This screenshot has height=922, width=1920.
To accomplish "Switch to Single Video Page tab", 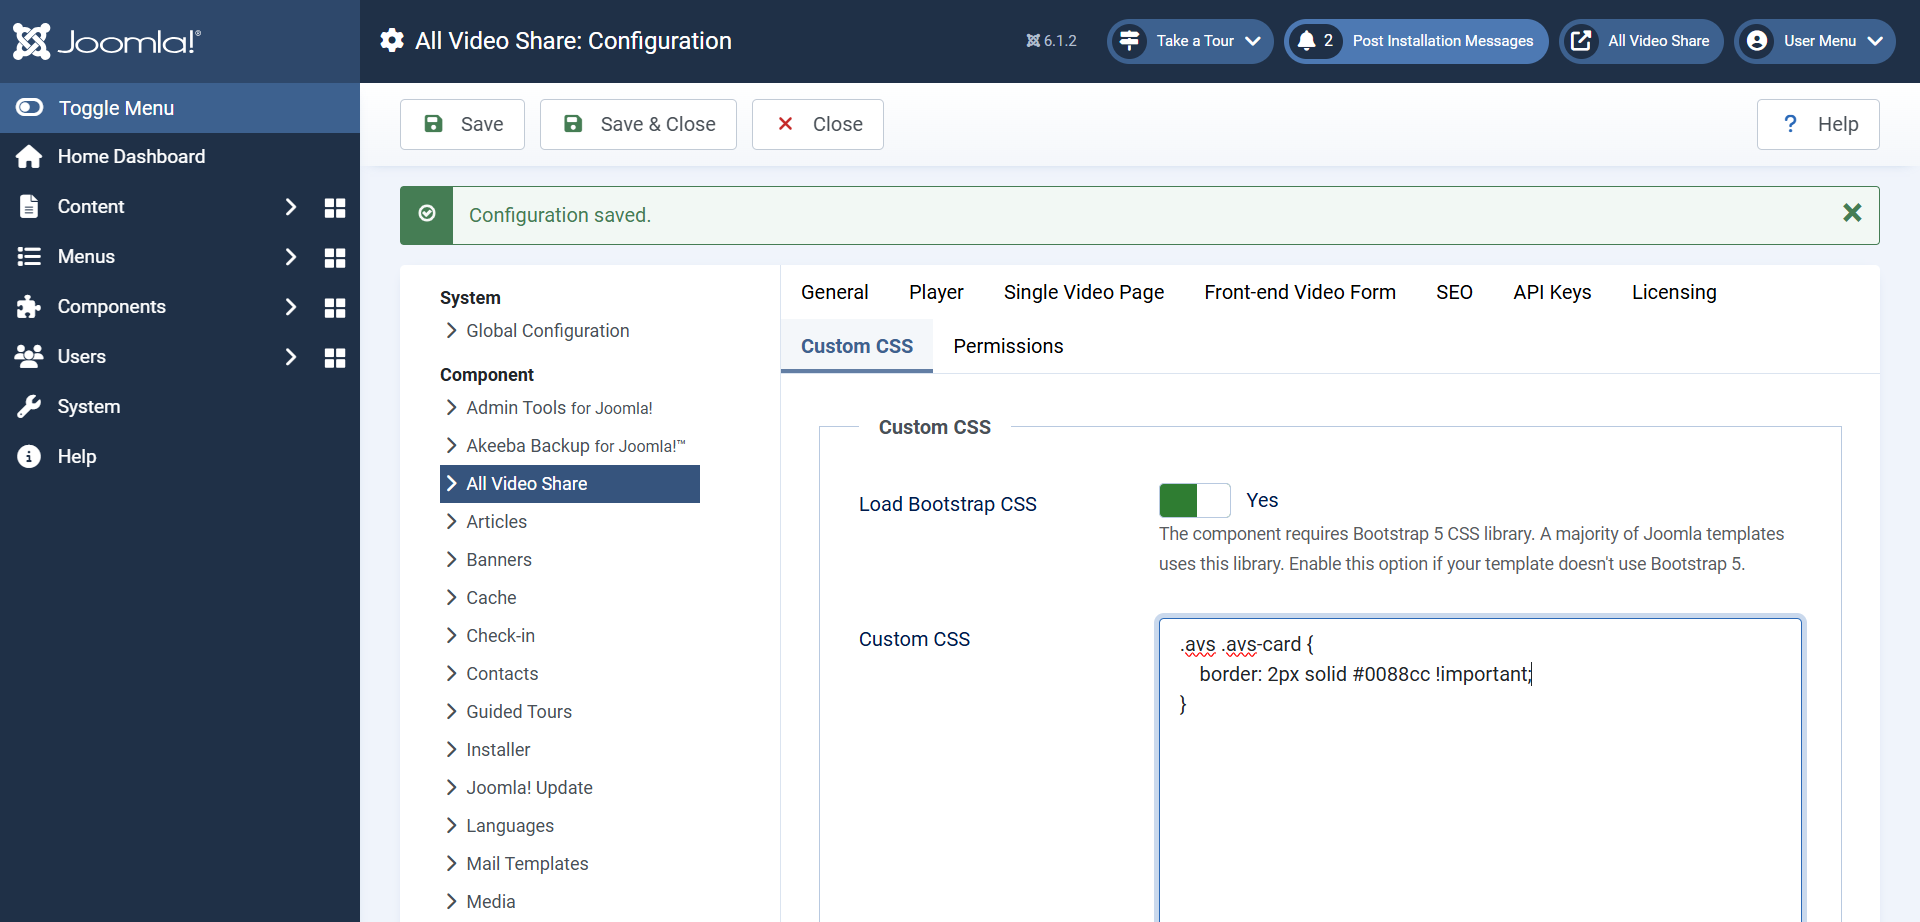I will [x=1084, y=292].
